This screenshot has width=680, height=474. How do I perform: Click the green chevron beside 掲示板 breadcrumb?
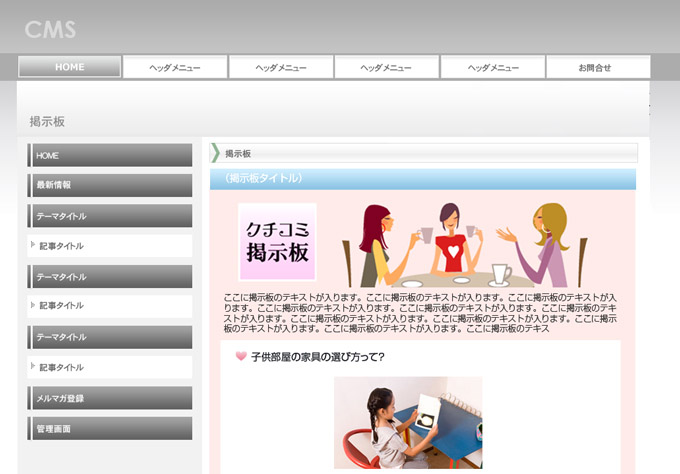[x=215, y=153]
